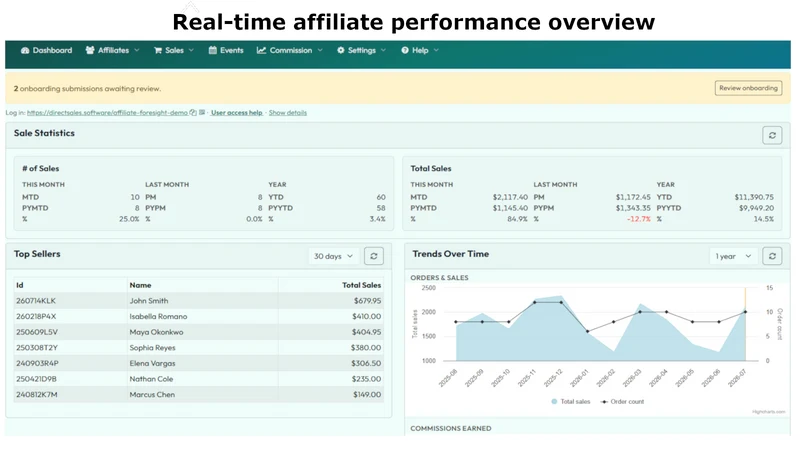Open the Sales menu
This screenshot has height=450, width=800.
pos(174,51)
